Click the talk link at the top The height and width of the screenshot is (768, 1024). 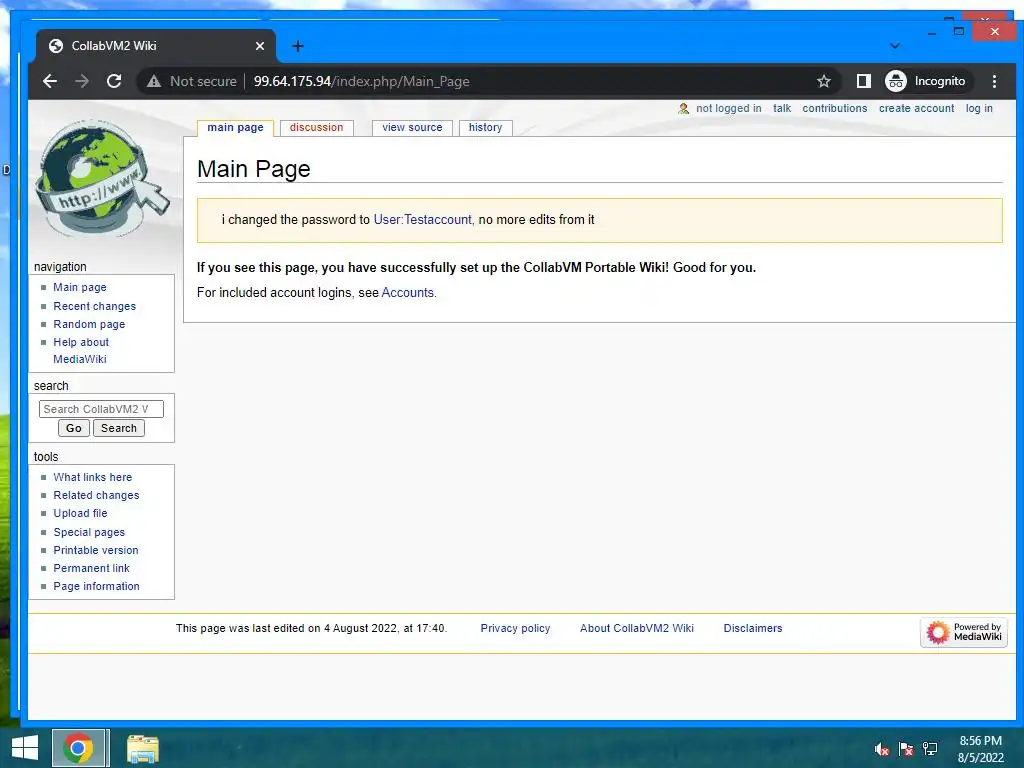(x=782, y=108)
